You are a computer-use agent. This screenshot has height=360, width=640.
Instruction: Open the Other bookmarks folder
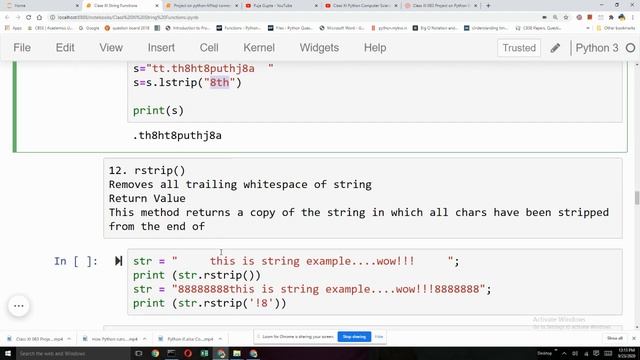[x=616, y=28]
